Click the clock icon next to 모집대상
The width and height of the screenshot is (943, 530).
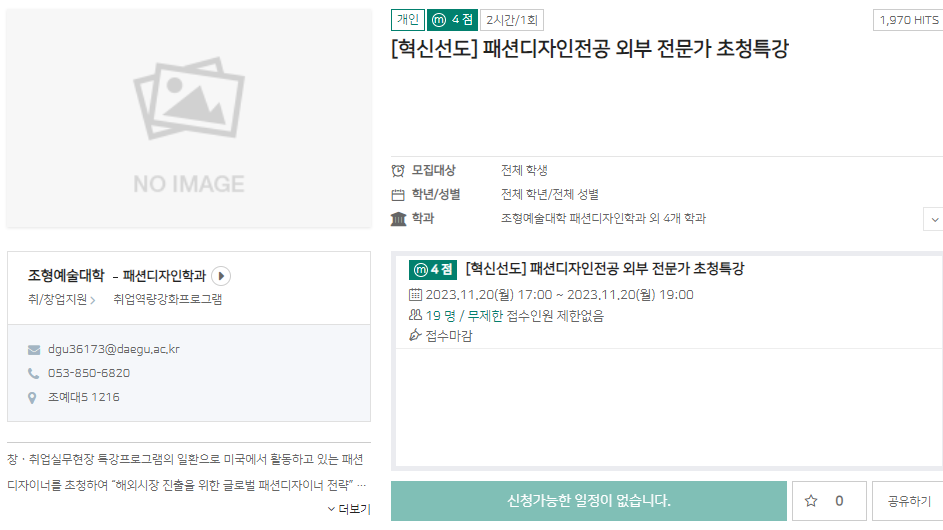point(398,170)
